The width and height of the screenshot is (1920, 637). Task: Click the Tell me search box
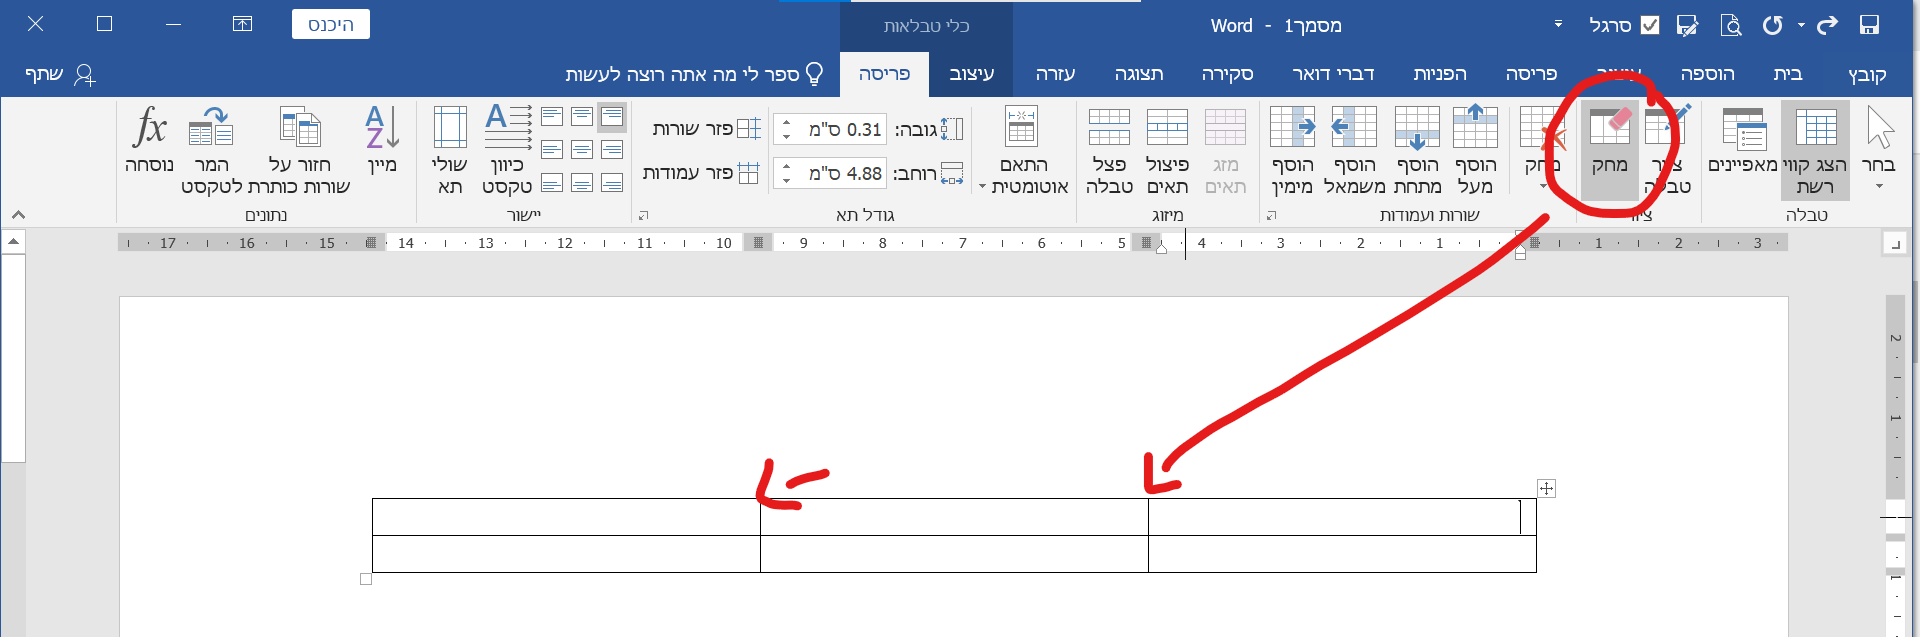pyautogui.click(x=694, y=74)
